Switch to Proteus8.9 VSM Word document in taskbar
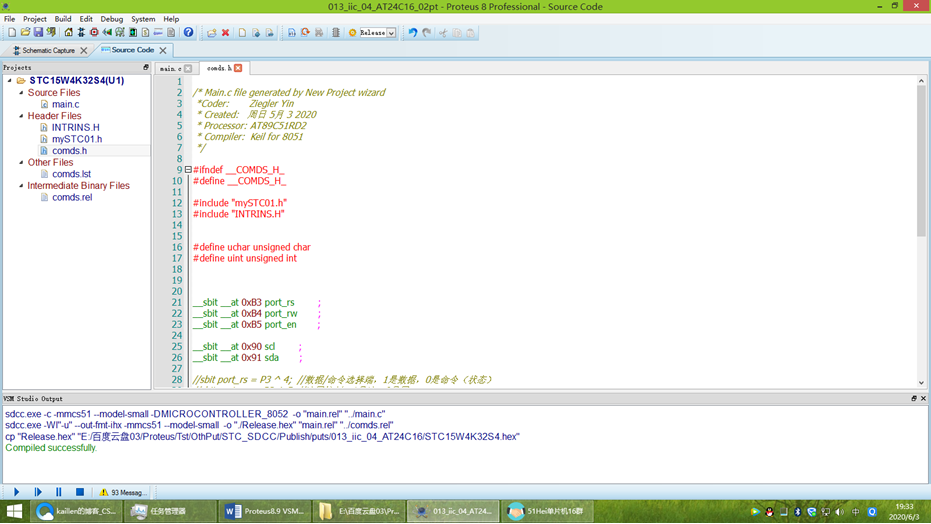The image size is (931, 524). [x=265, y=511]
